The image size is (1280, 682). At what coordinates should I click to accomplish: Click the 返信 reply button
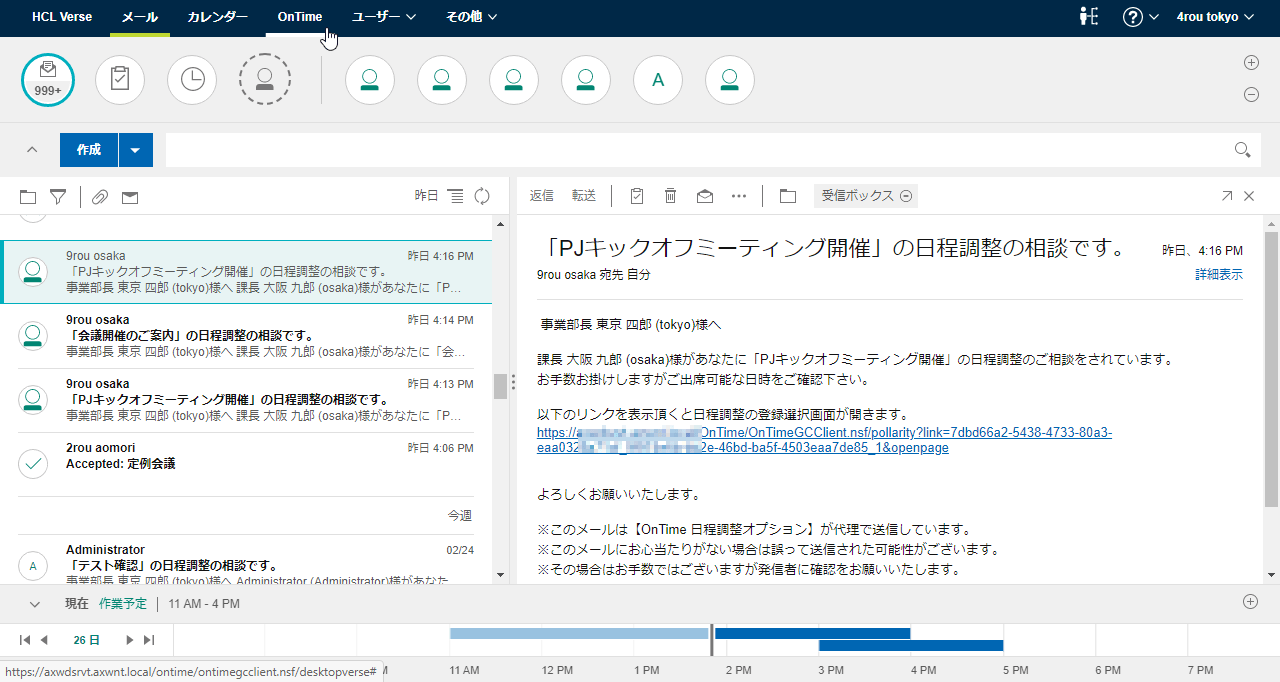click(541, 196)
